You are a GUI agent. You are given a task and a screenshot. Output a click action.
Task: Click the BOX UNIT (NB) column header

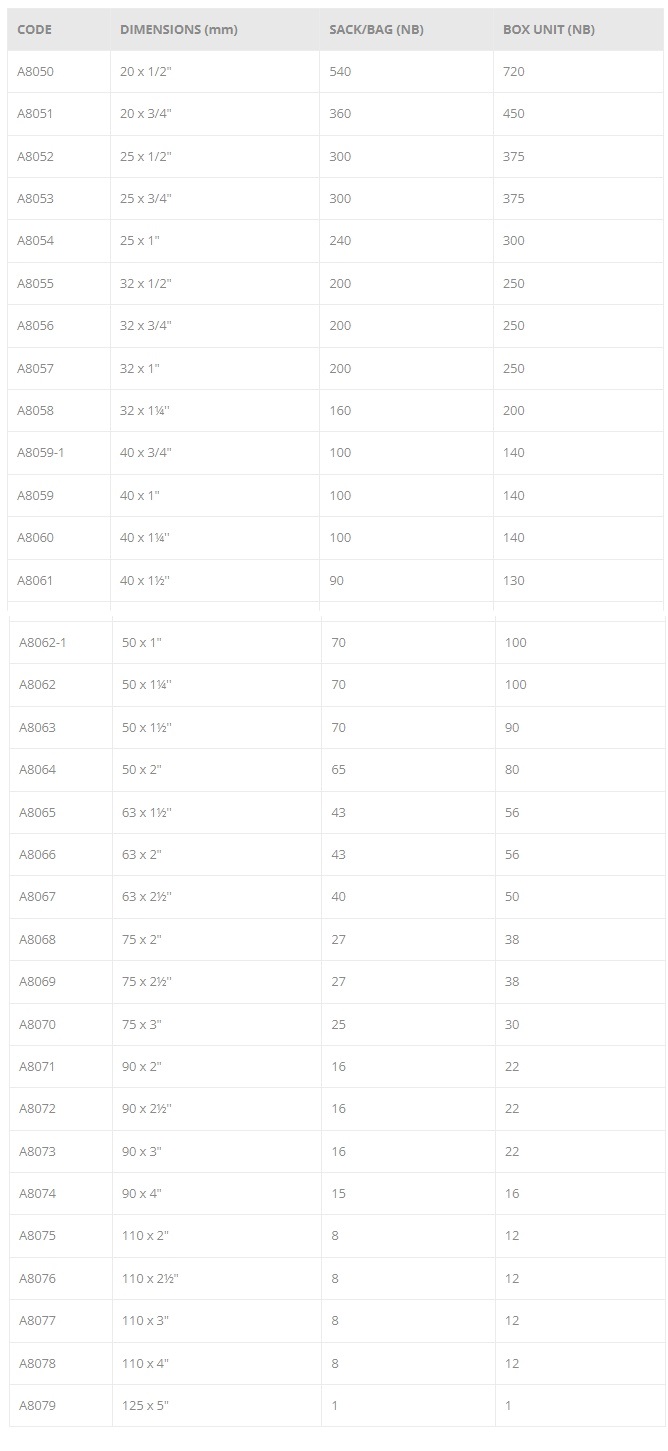(x=548, y=29)
